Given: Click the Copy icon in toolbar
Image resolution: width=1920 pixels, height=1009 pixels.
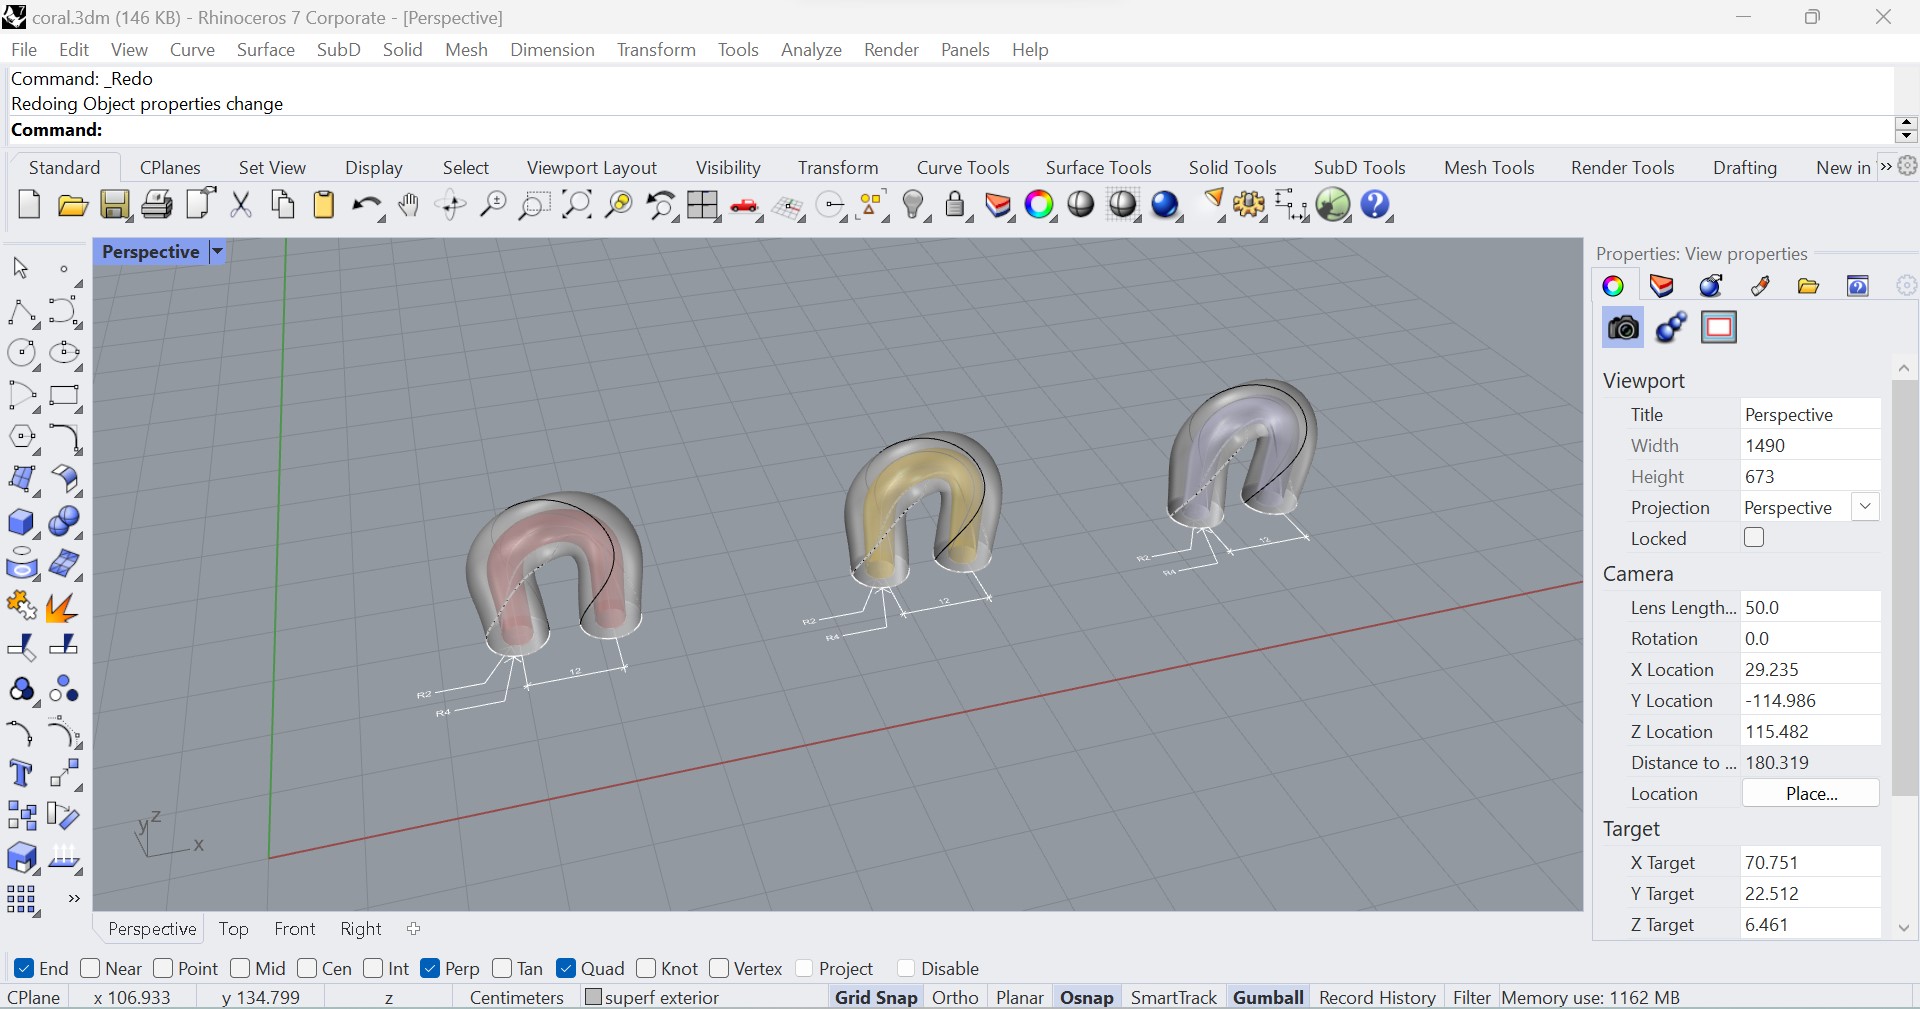Looking at the screenshot, I should (x=283, y=205).
